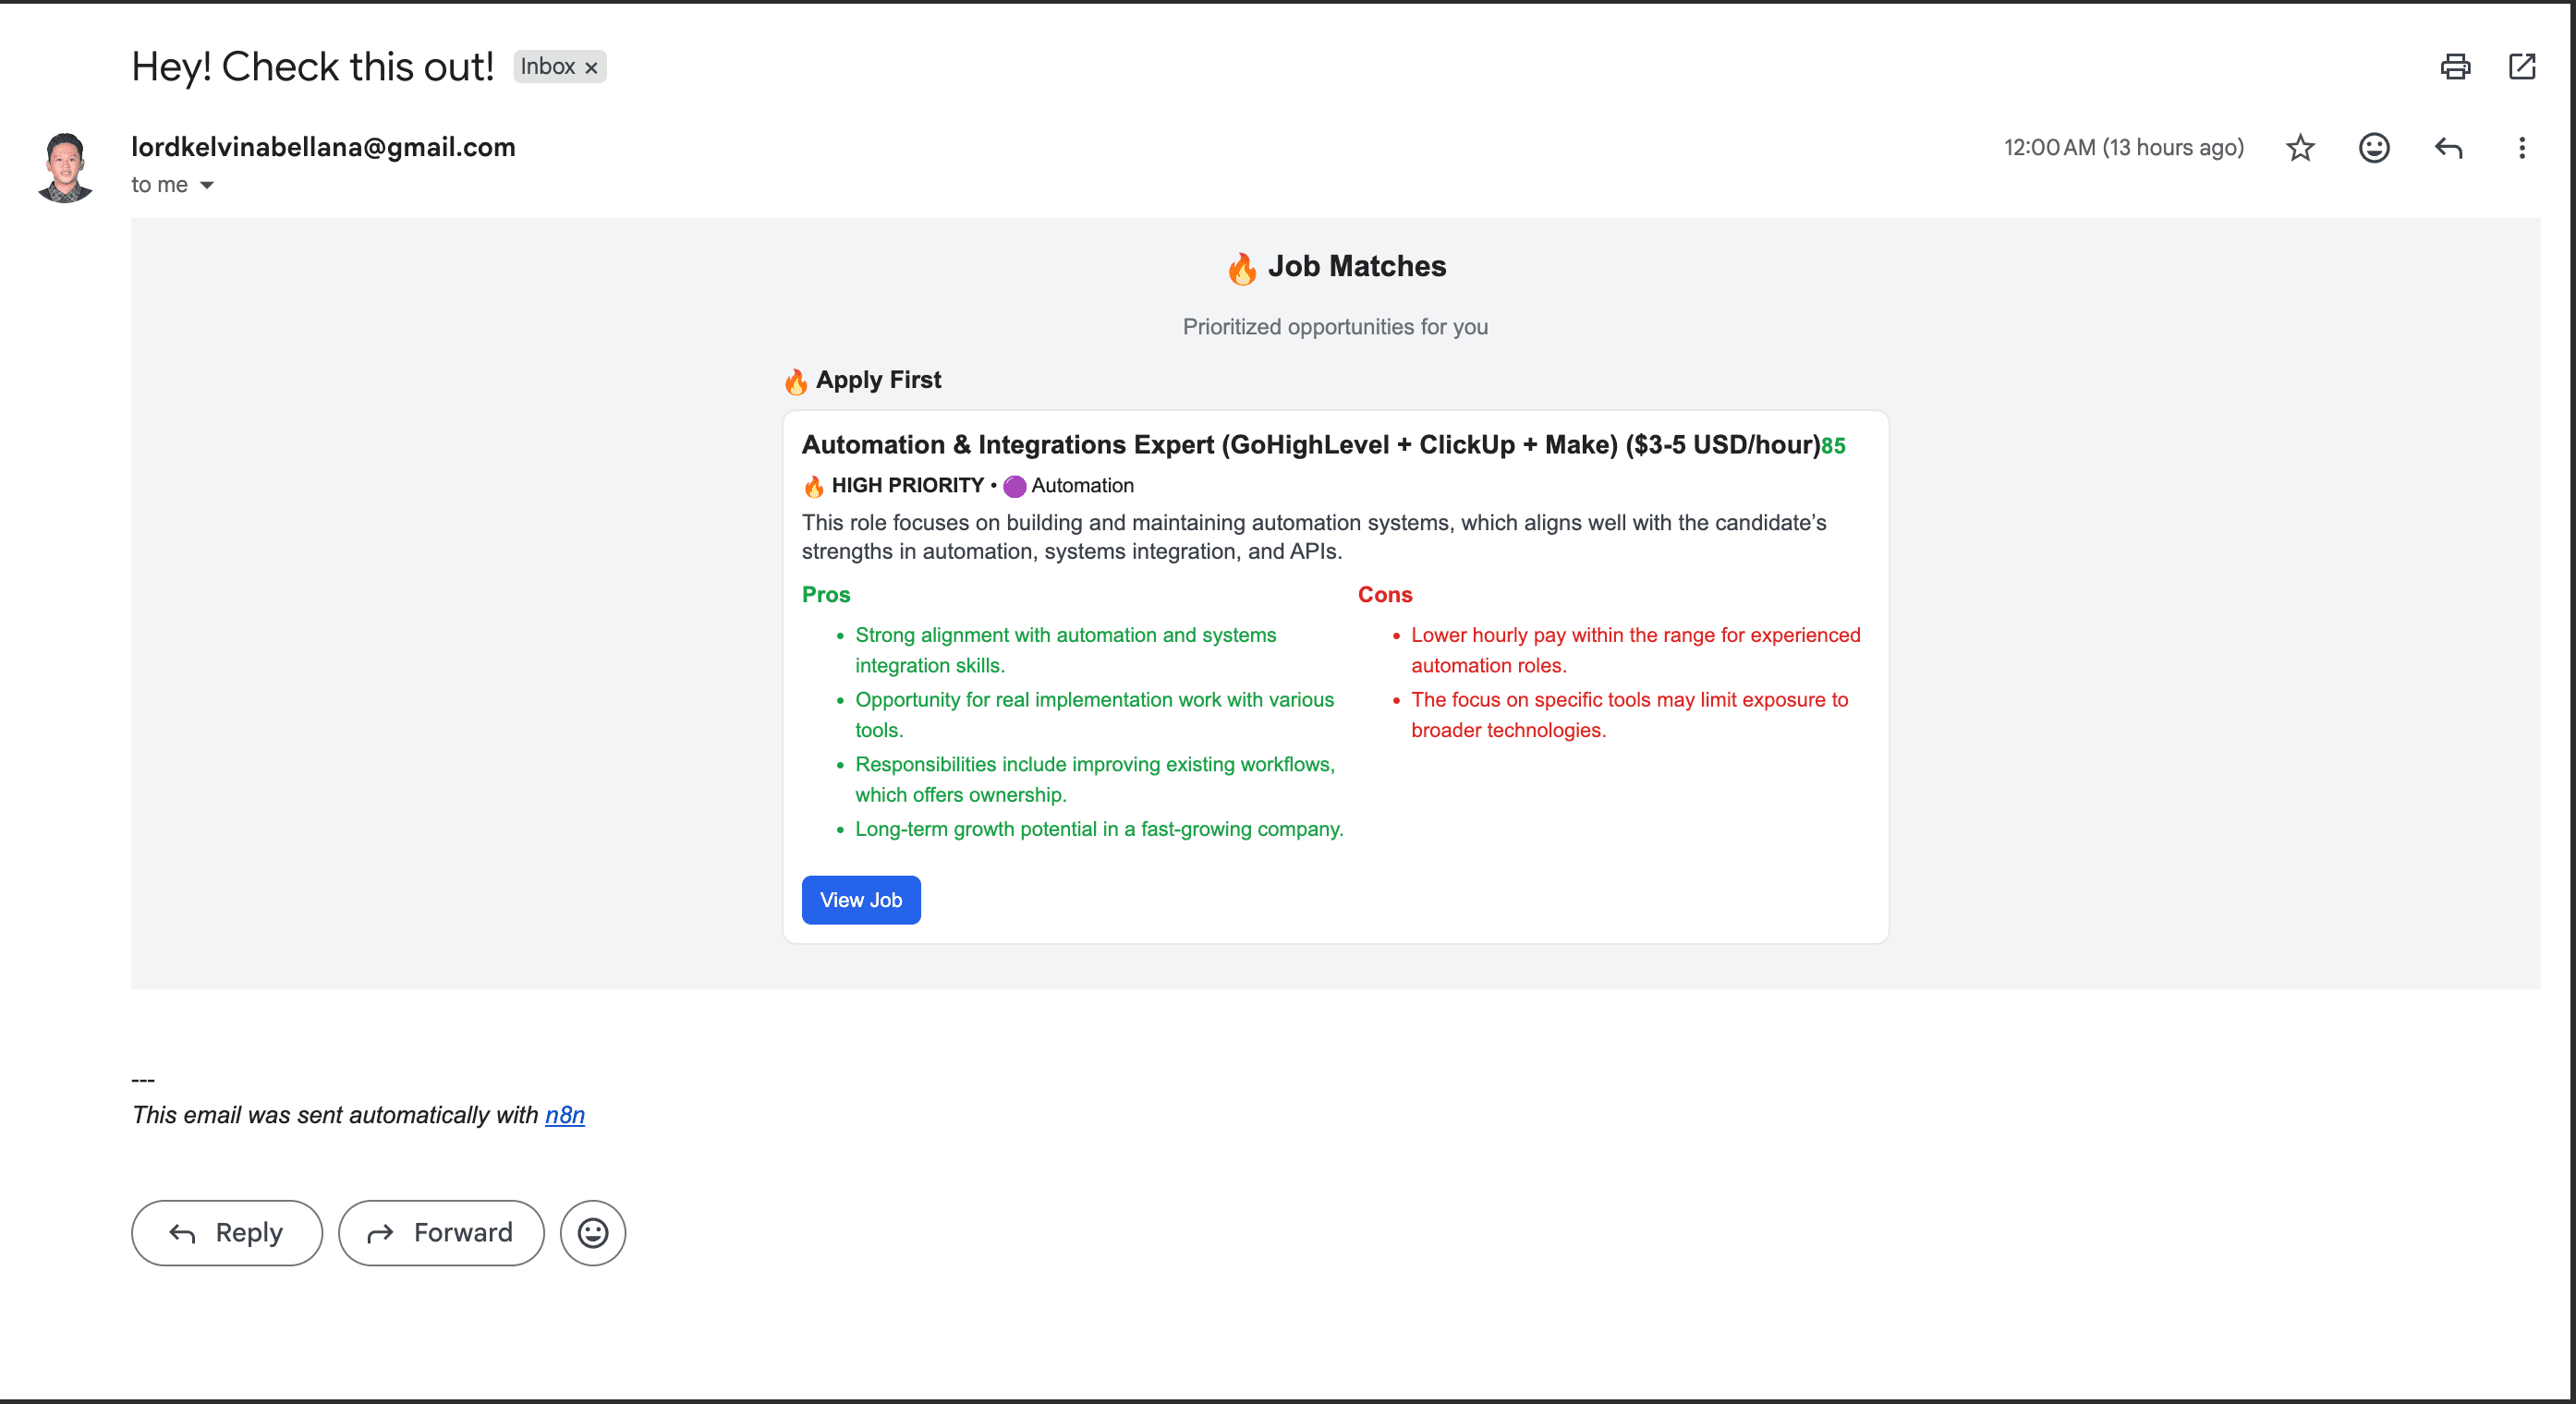Viewport: 2576px width, 1404px height.
Task: Click the Forward button
Action: coord(441,1233)
